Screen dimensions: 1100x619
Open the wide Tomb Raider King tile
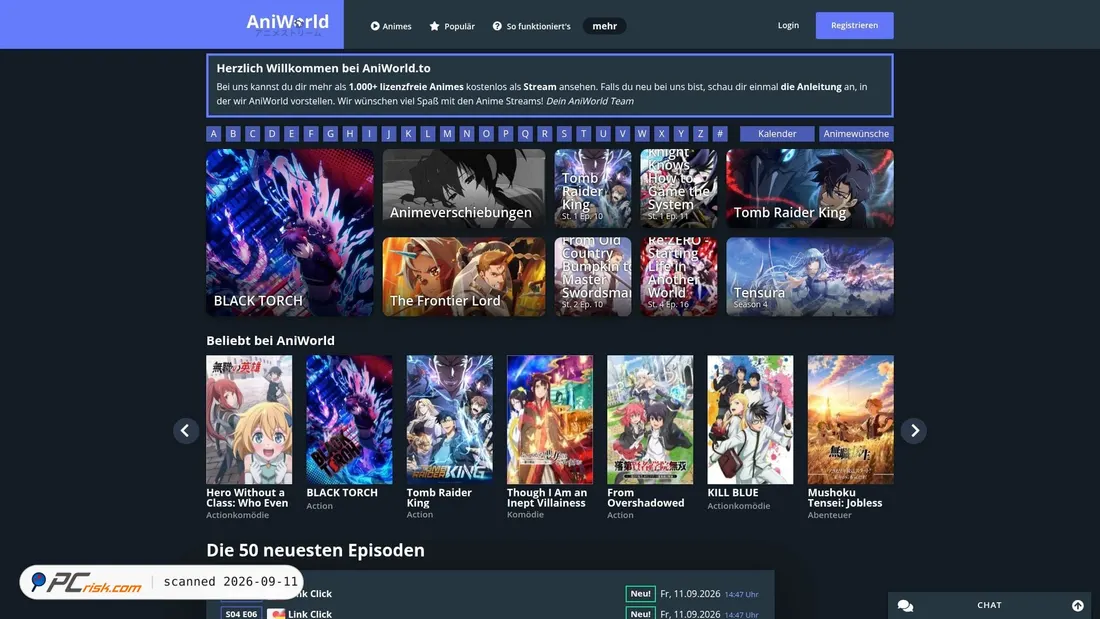click(x=810, y=188)
